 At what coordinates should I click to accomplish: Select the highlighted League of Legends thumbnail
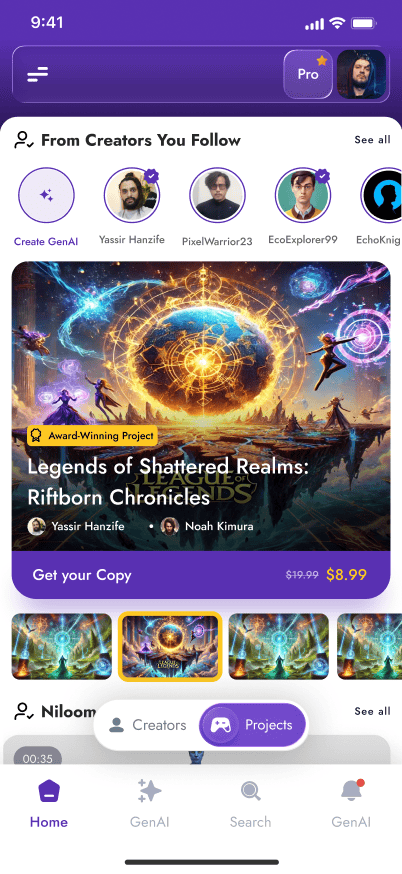pos(170,646)
